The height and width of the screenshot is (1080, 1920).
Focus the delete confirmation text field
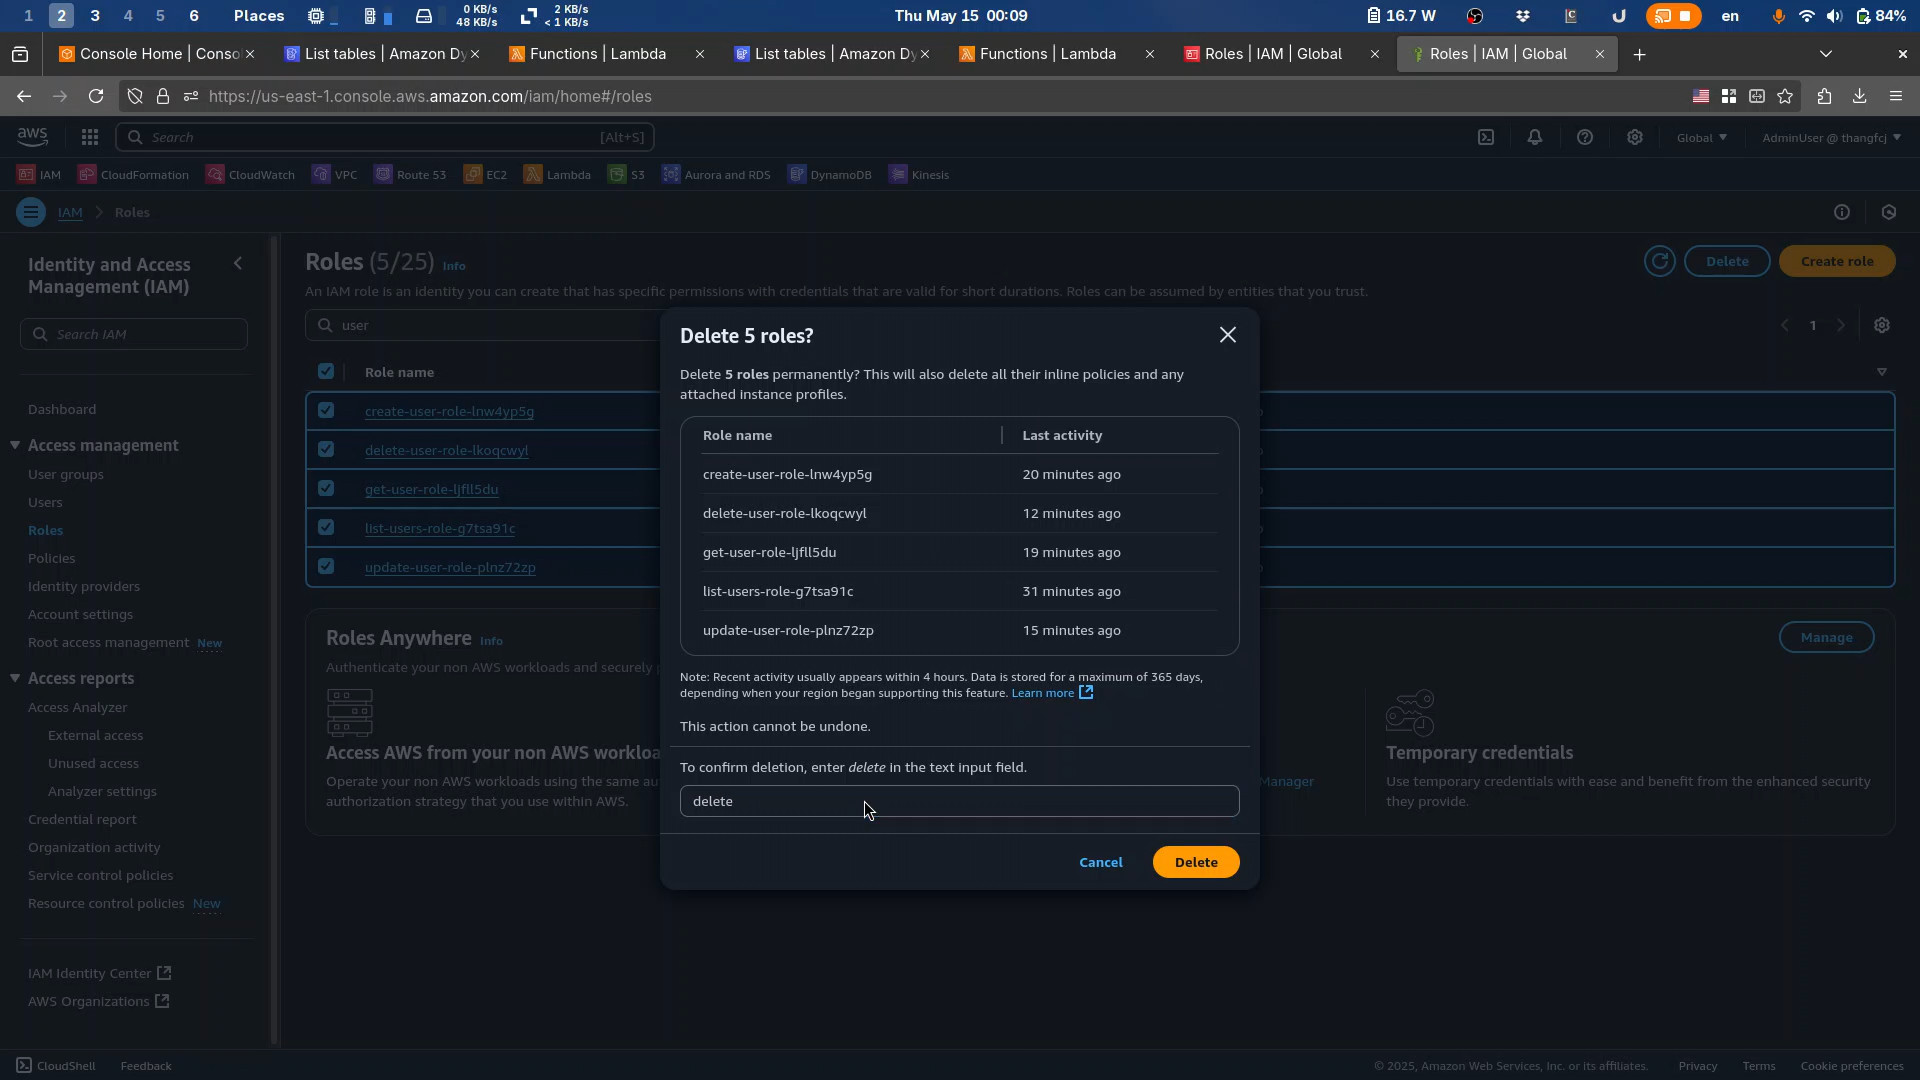click(x=960, y=801)
